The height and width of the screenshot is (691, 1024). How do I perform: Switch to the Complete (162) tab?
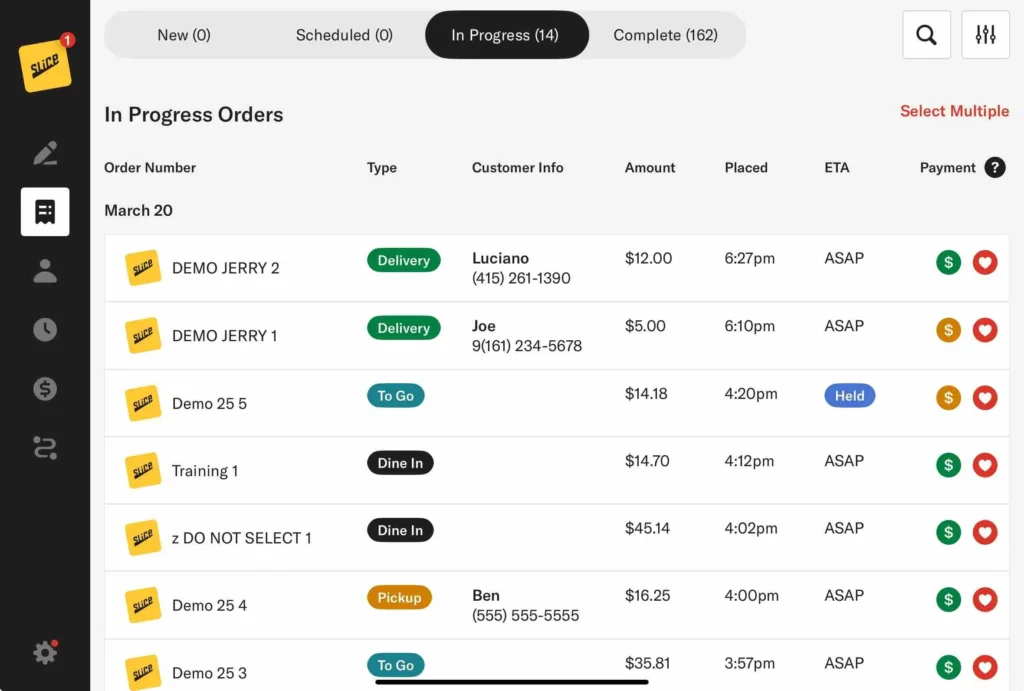pos(665,35)
